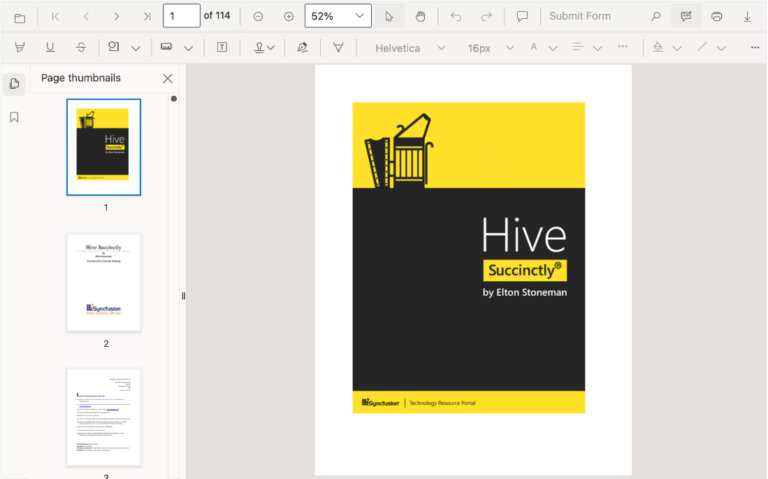Select the Strikethrough annotation tool
The height and width of the screenshot is (479, 768).
coord(81,48)
